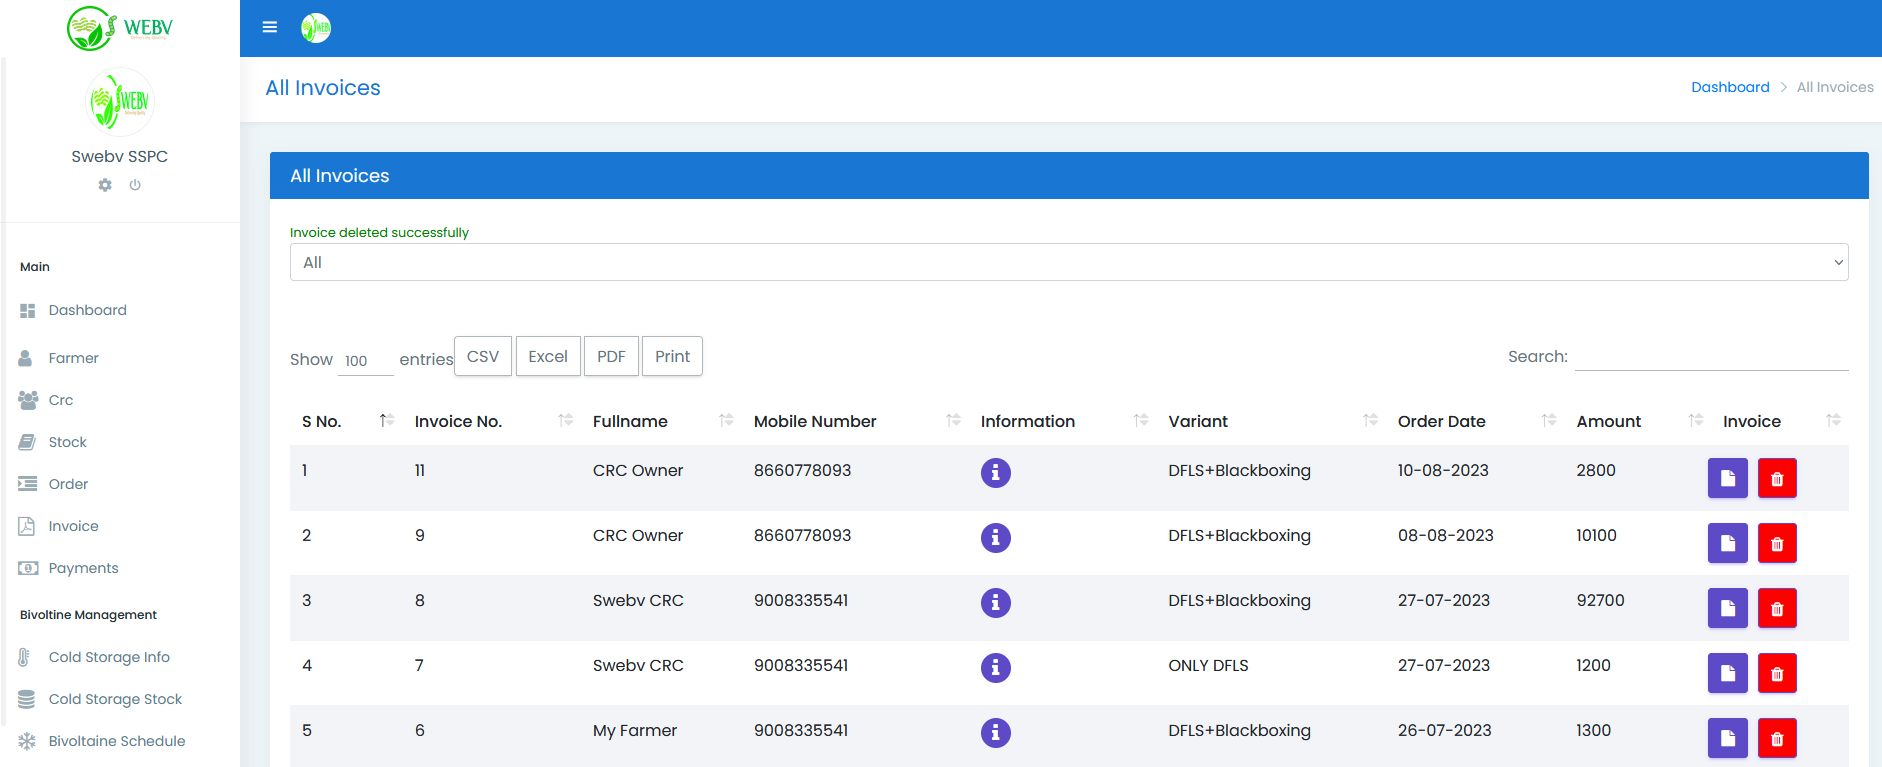Click the PDF export button
The image size is (1882, 767).
pyautogui.click(x=610, y=356)
